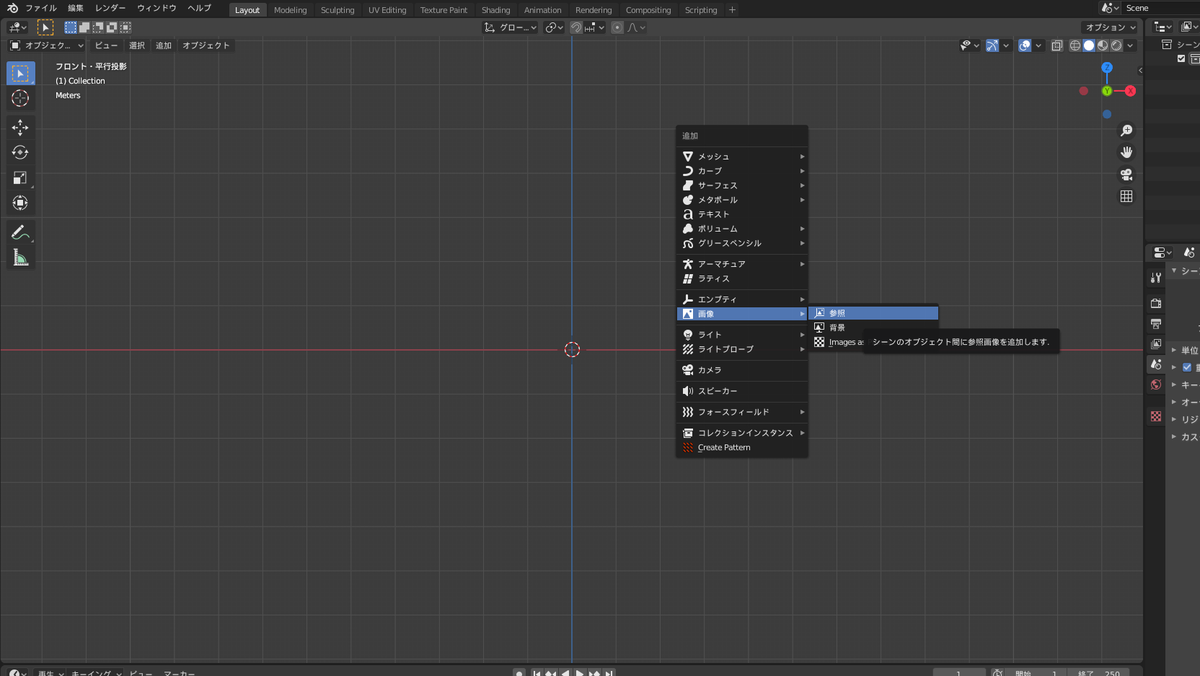Open the gizmo options dropdown arrow

coord(1006,45)
